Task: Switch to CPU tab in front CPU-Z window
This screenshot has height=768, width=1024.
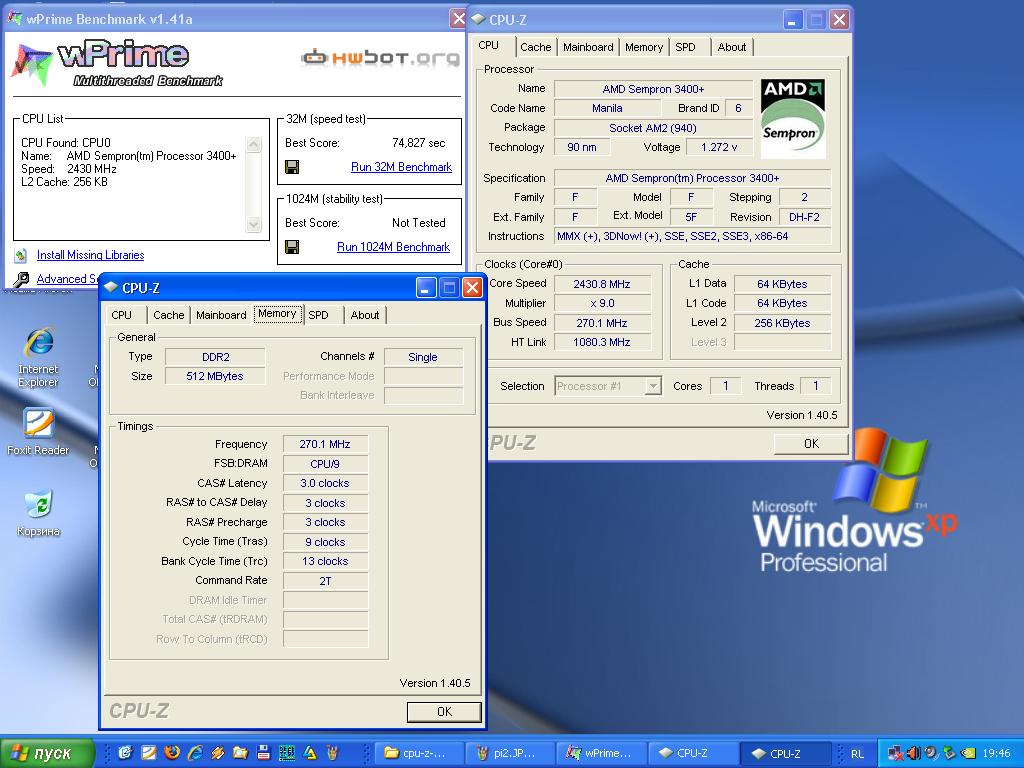Action: [x=121, y=315]
